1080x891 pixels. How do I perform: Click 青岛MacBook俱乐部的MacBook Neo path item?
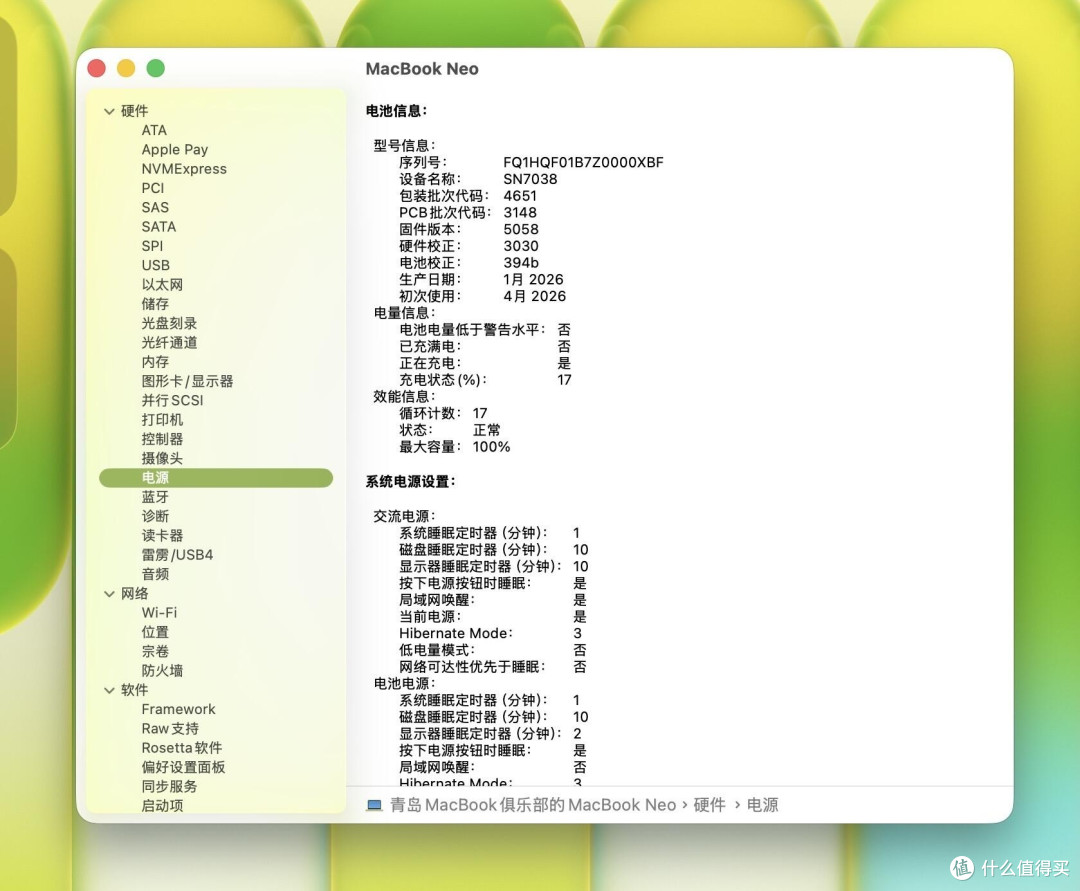pos(533,805)
